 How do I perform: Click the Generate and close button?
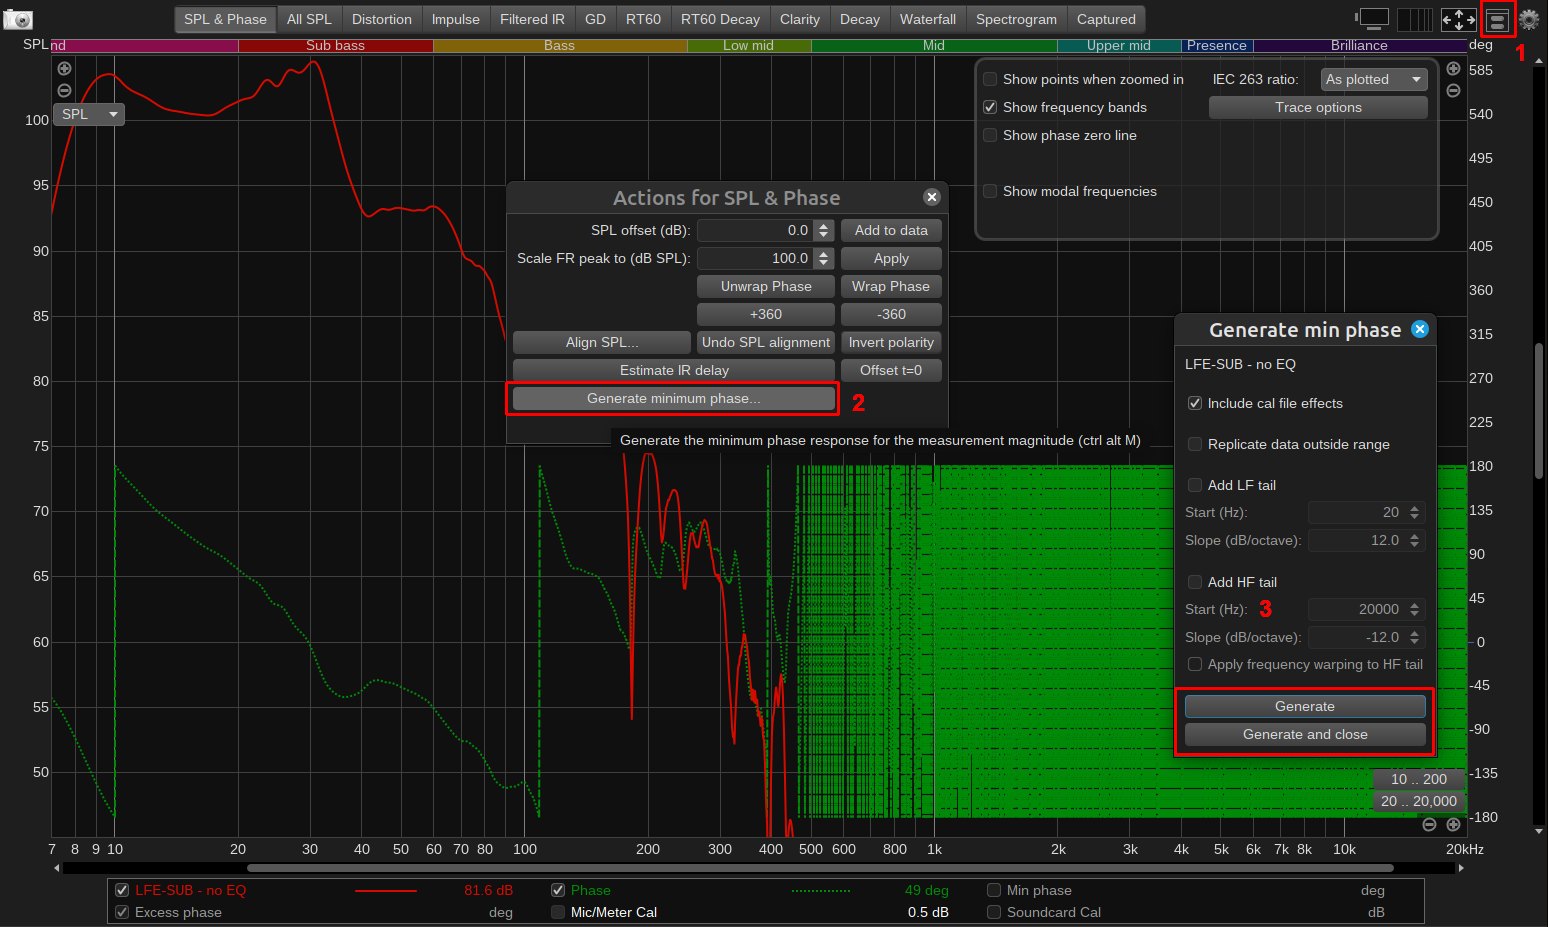pyautogui.click(x=1305, y=734)
